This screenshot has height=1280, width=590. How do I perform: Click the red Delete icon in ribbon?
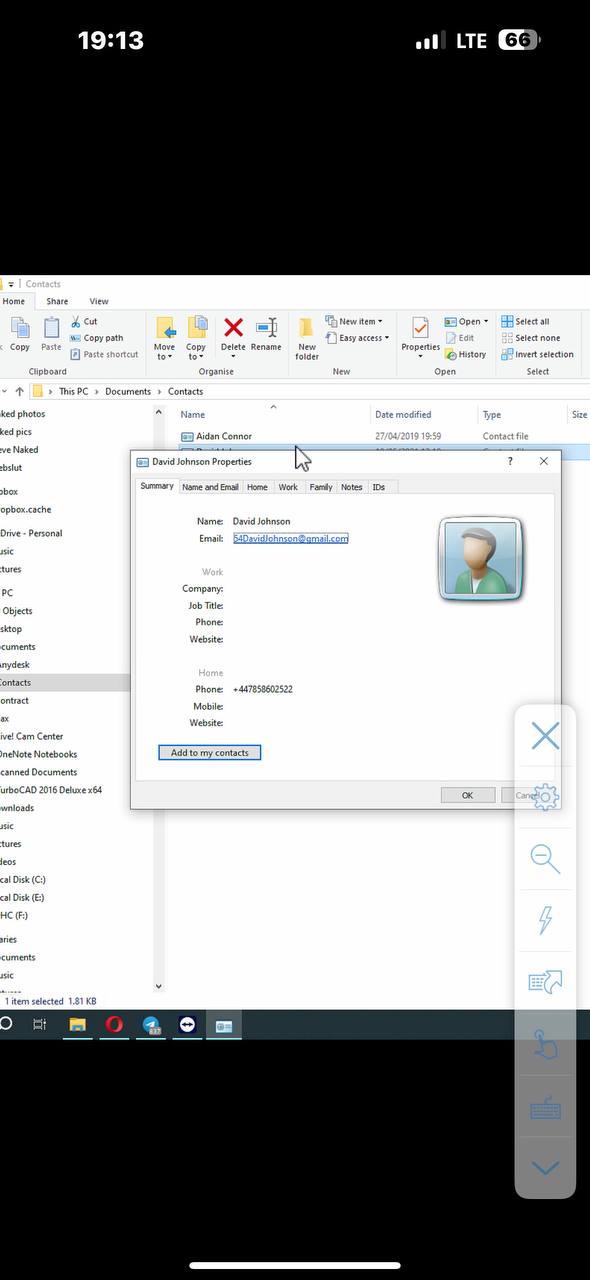(x=233, y=328)
